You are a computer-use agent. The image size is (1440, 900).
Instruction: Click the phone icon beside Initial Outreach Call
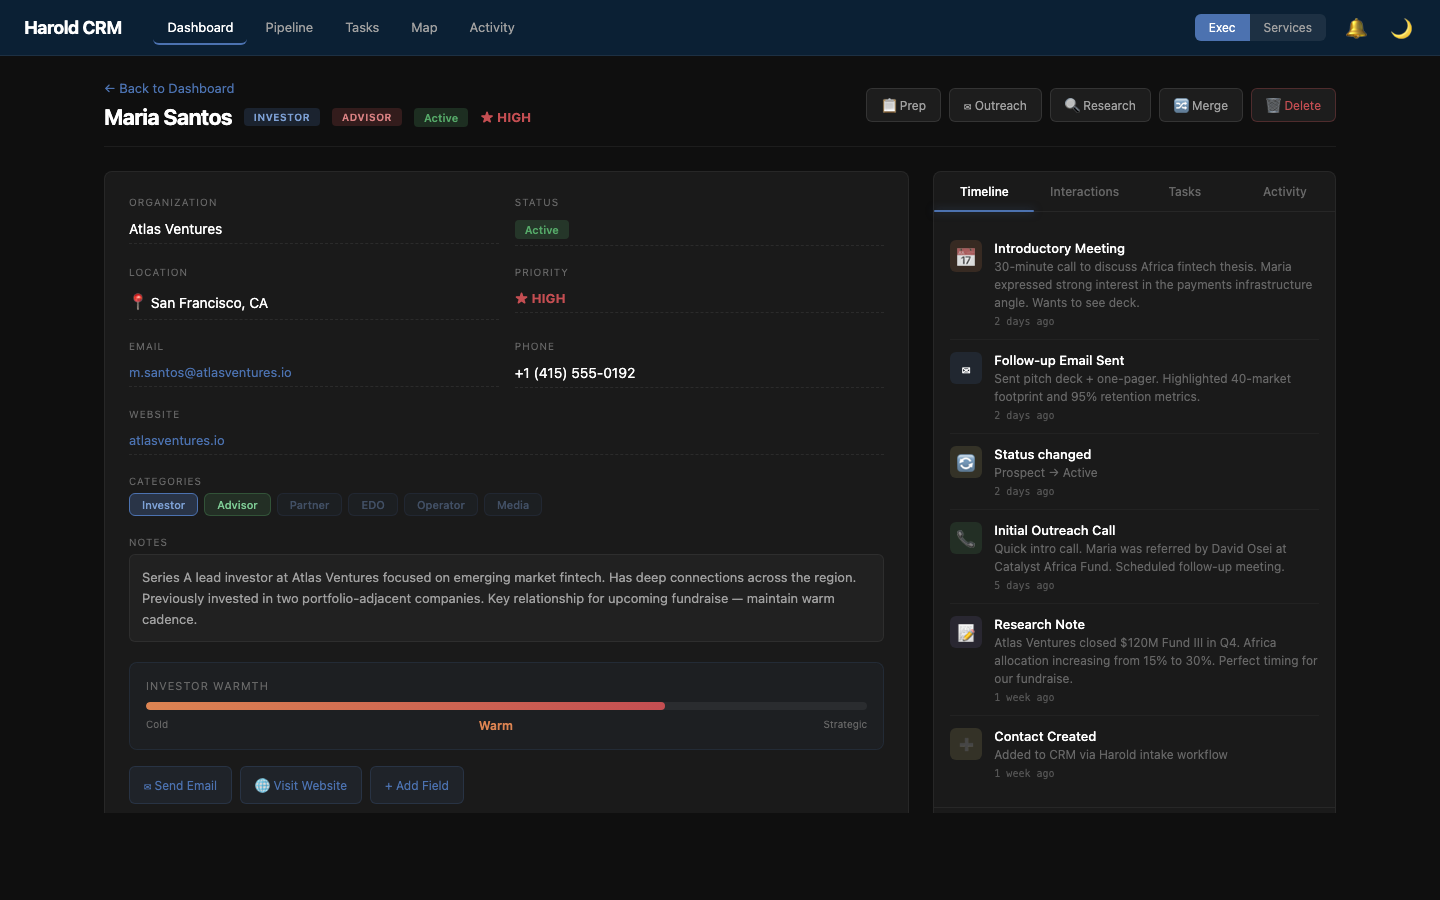(x=965, y=538)
